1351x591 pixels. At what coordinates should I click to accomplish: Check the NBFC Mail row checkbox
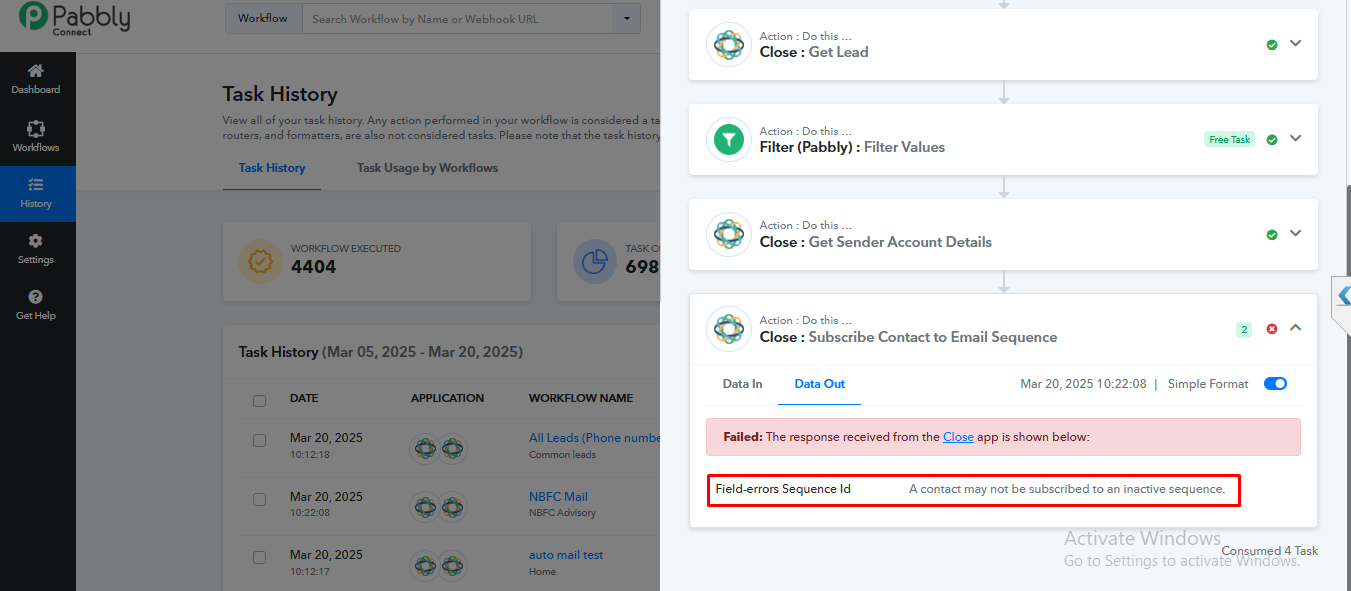(260, 499)
